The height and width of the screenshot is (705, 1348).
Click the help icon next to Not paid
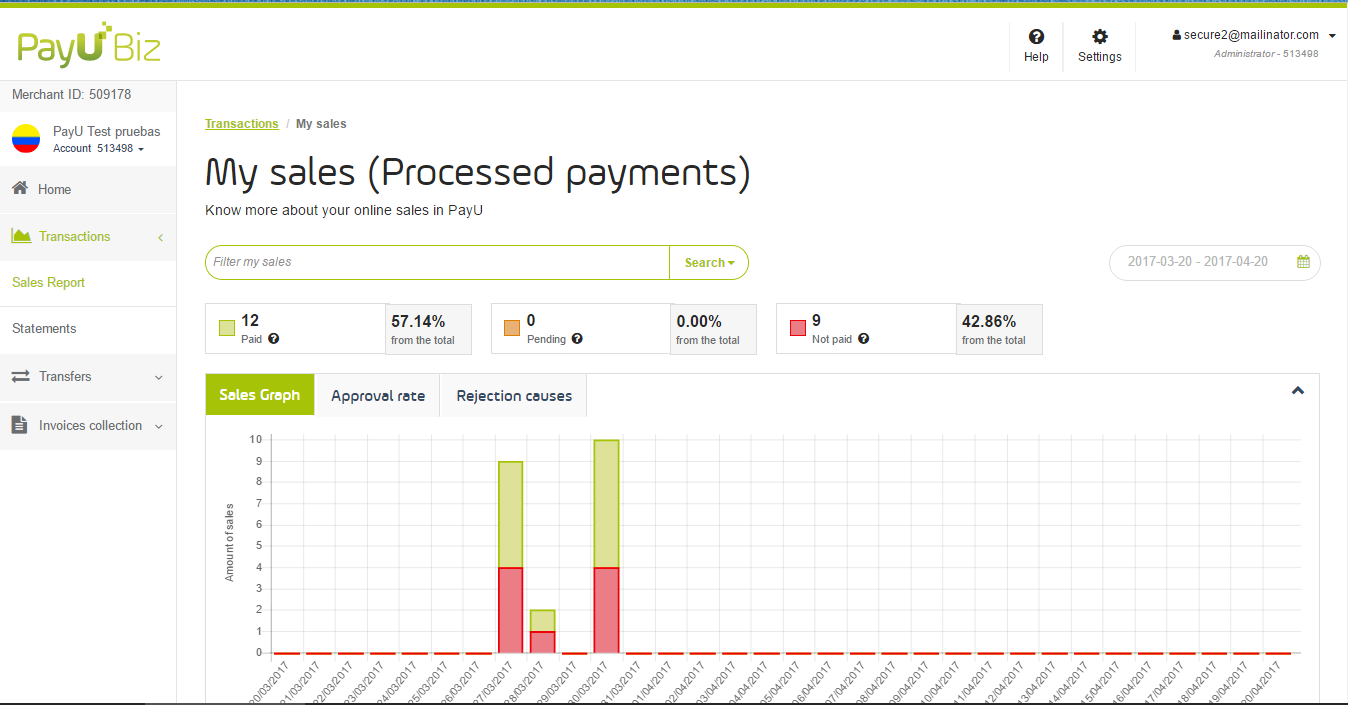click(863, 339)
